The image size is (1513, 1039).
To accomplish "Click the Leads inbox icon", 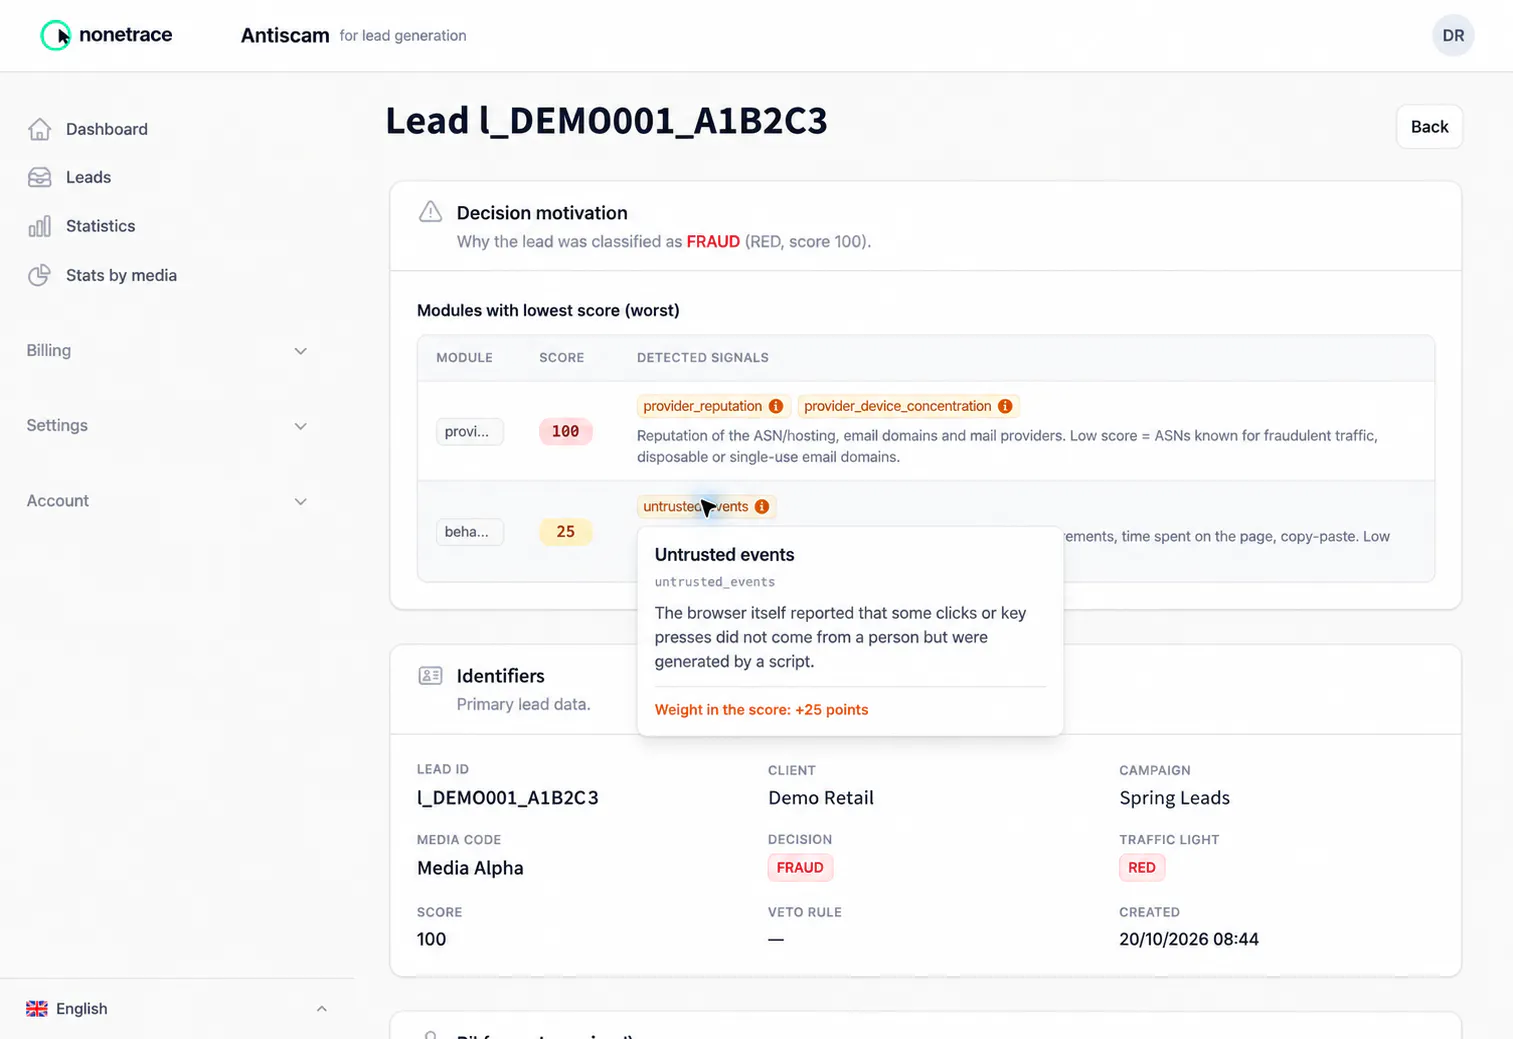I will [x=40, y=177].
